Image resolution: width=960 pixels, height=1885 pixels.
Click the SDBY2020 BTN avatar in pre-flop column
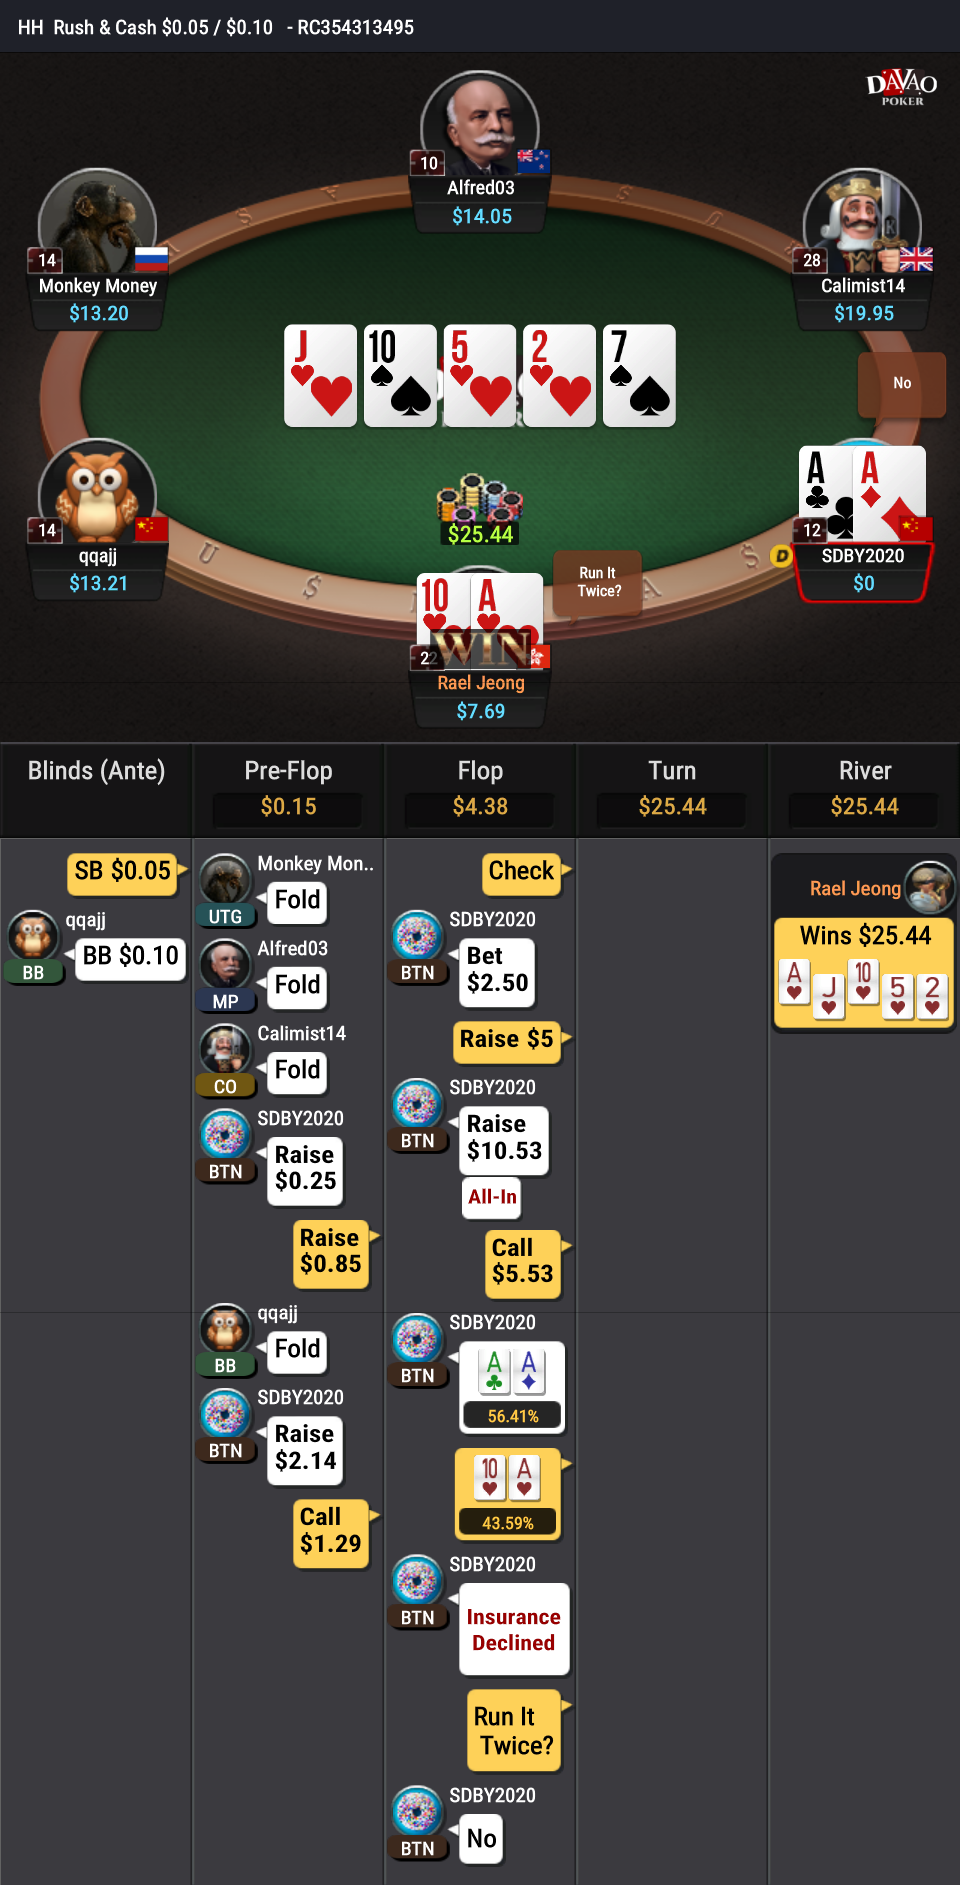pos(225,1135)
